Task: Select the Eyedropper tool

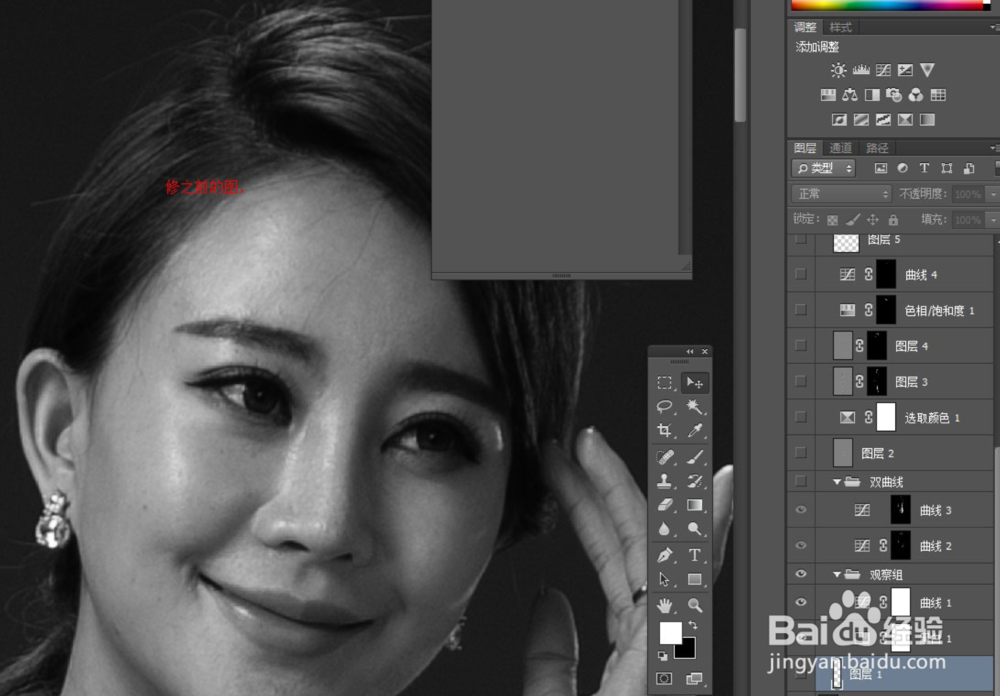Action: (x=695, y=431)
